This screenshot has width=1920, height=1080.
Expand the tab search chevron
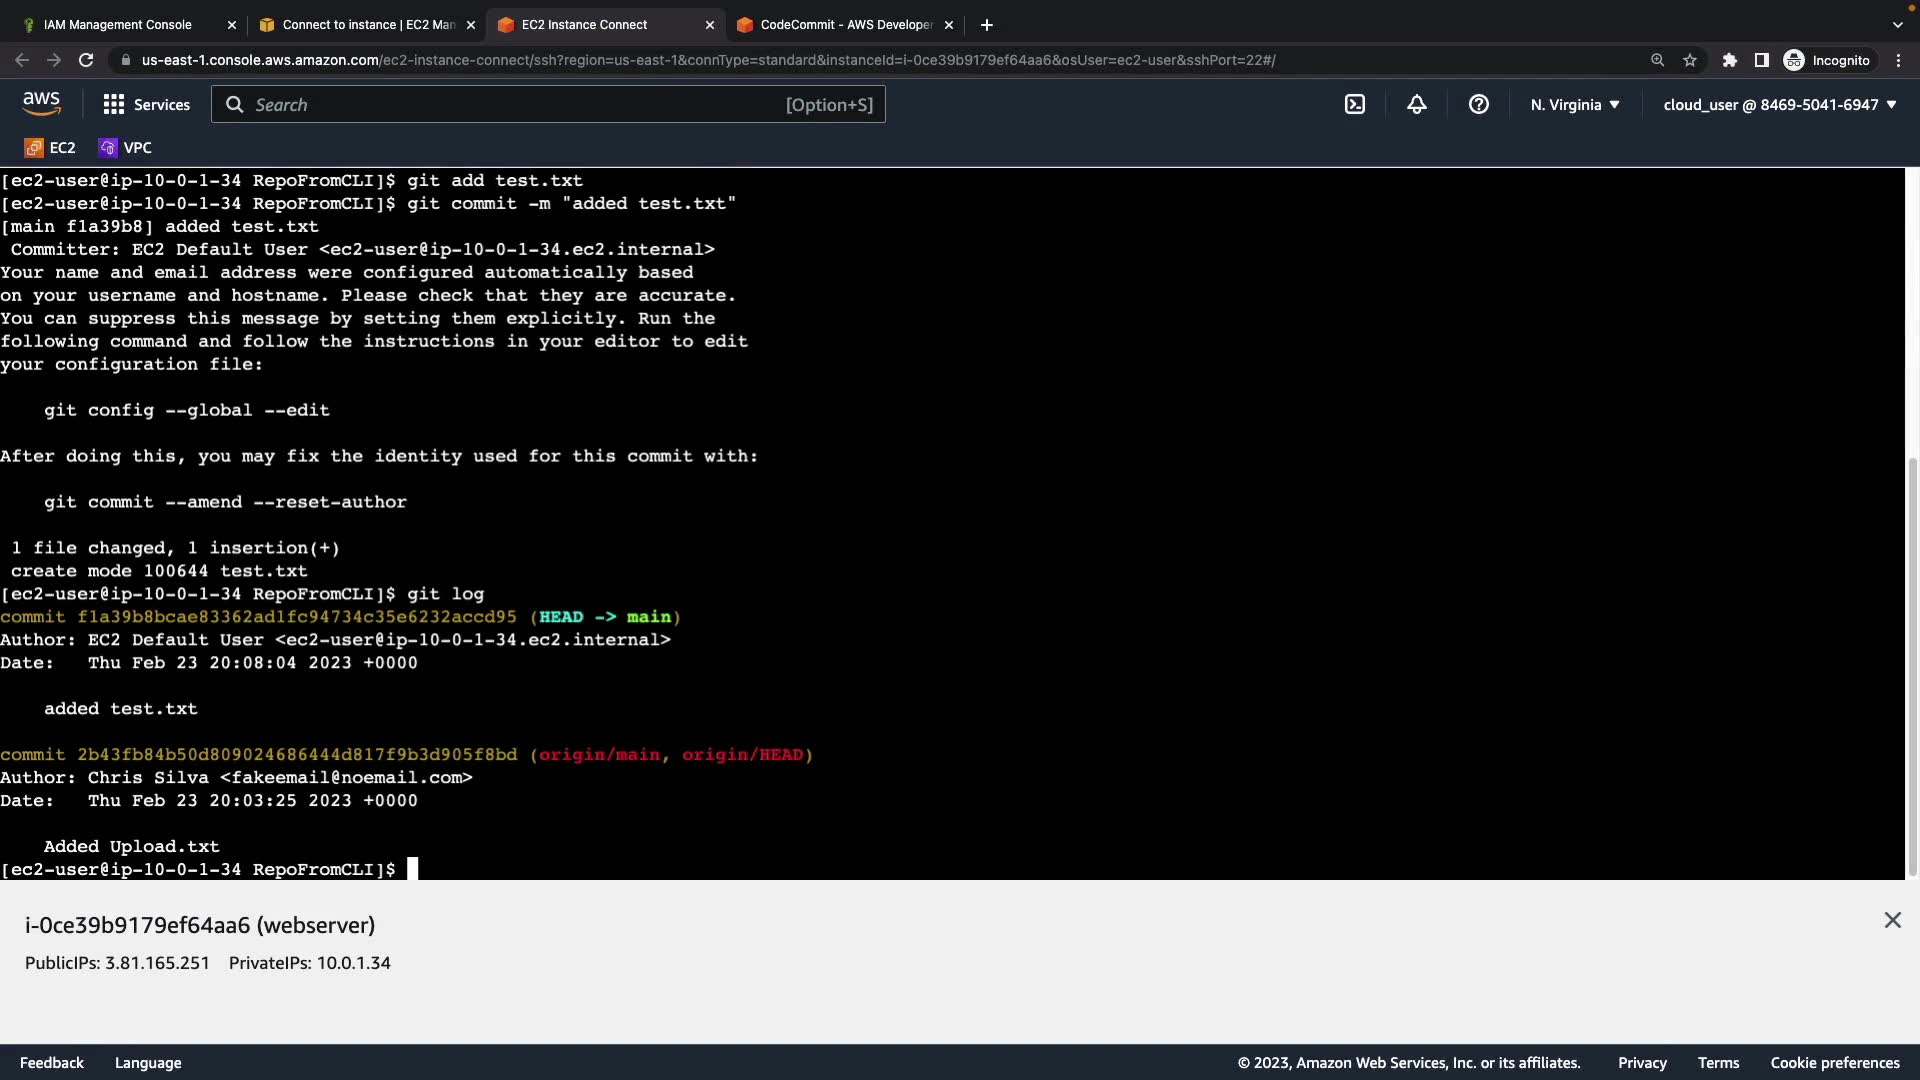[x=1897, y=24]
